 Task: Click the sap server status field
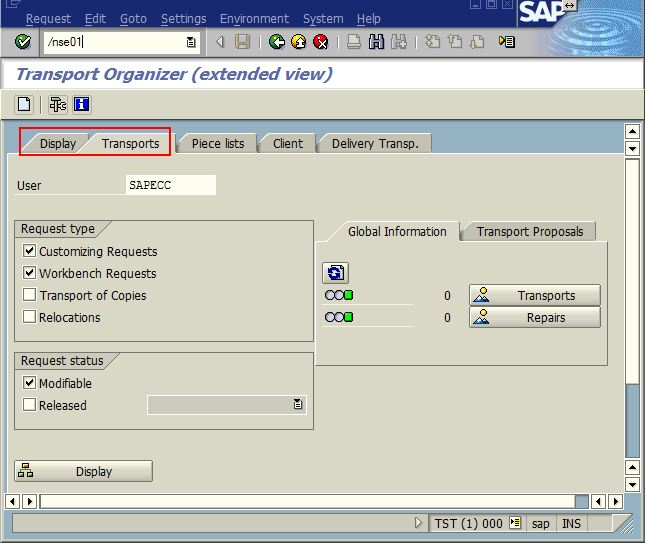tap(540, 524)
